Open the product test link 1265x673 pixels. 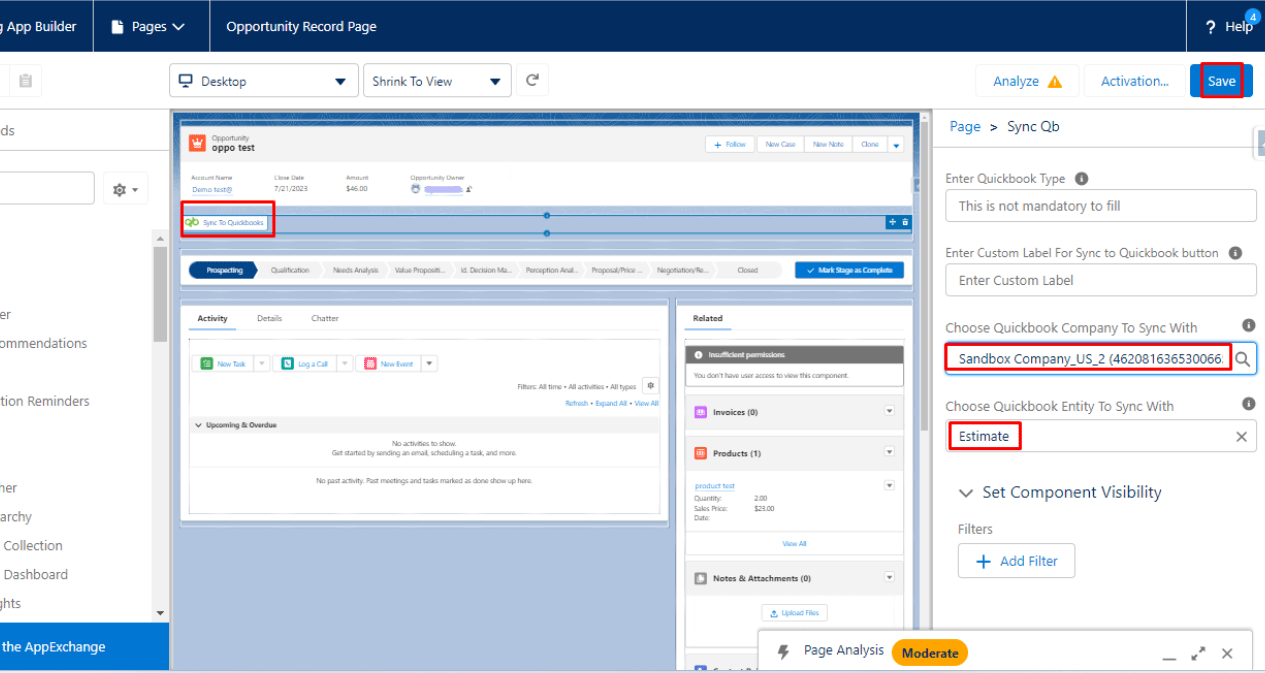tap(714, 486)
